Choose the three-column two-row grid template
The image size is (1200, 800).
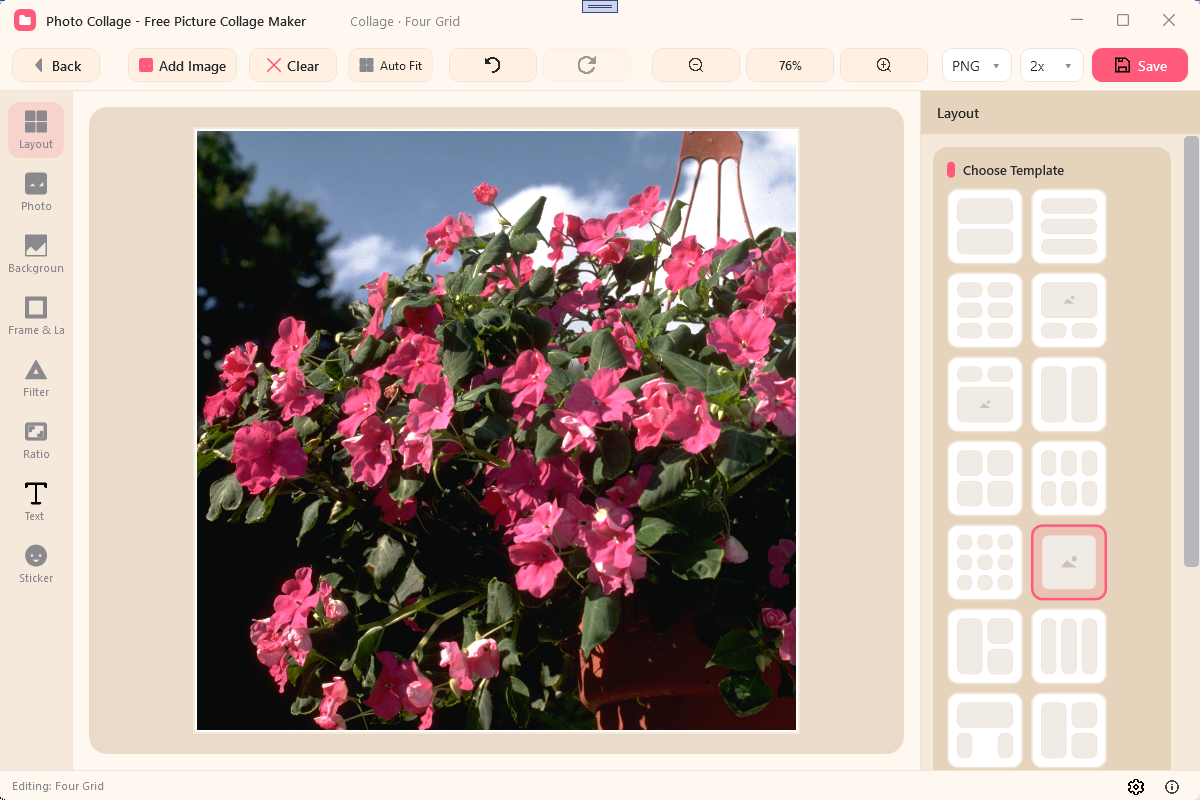coord(1069,478)
